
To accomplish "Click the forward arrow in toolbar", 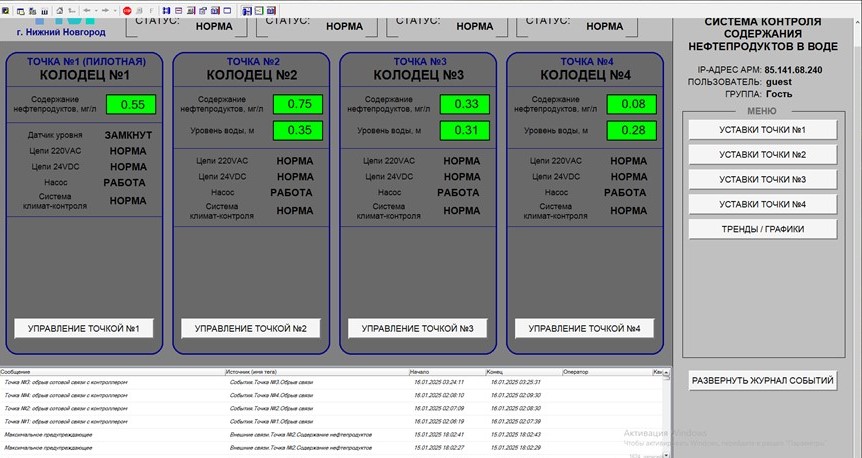I will tap(105, 10).
